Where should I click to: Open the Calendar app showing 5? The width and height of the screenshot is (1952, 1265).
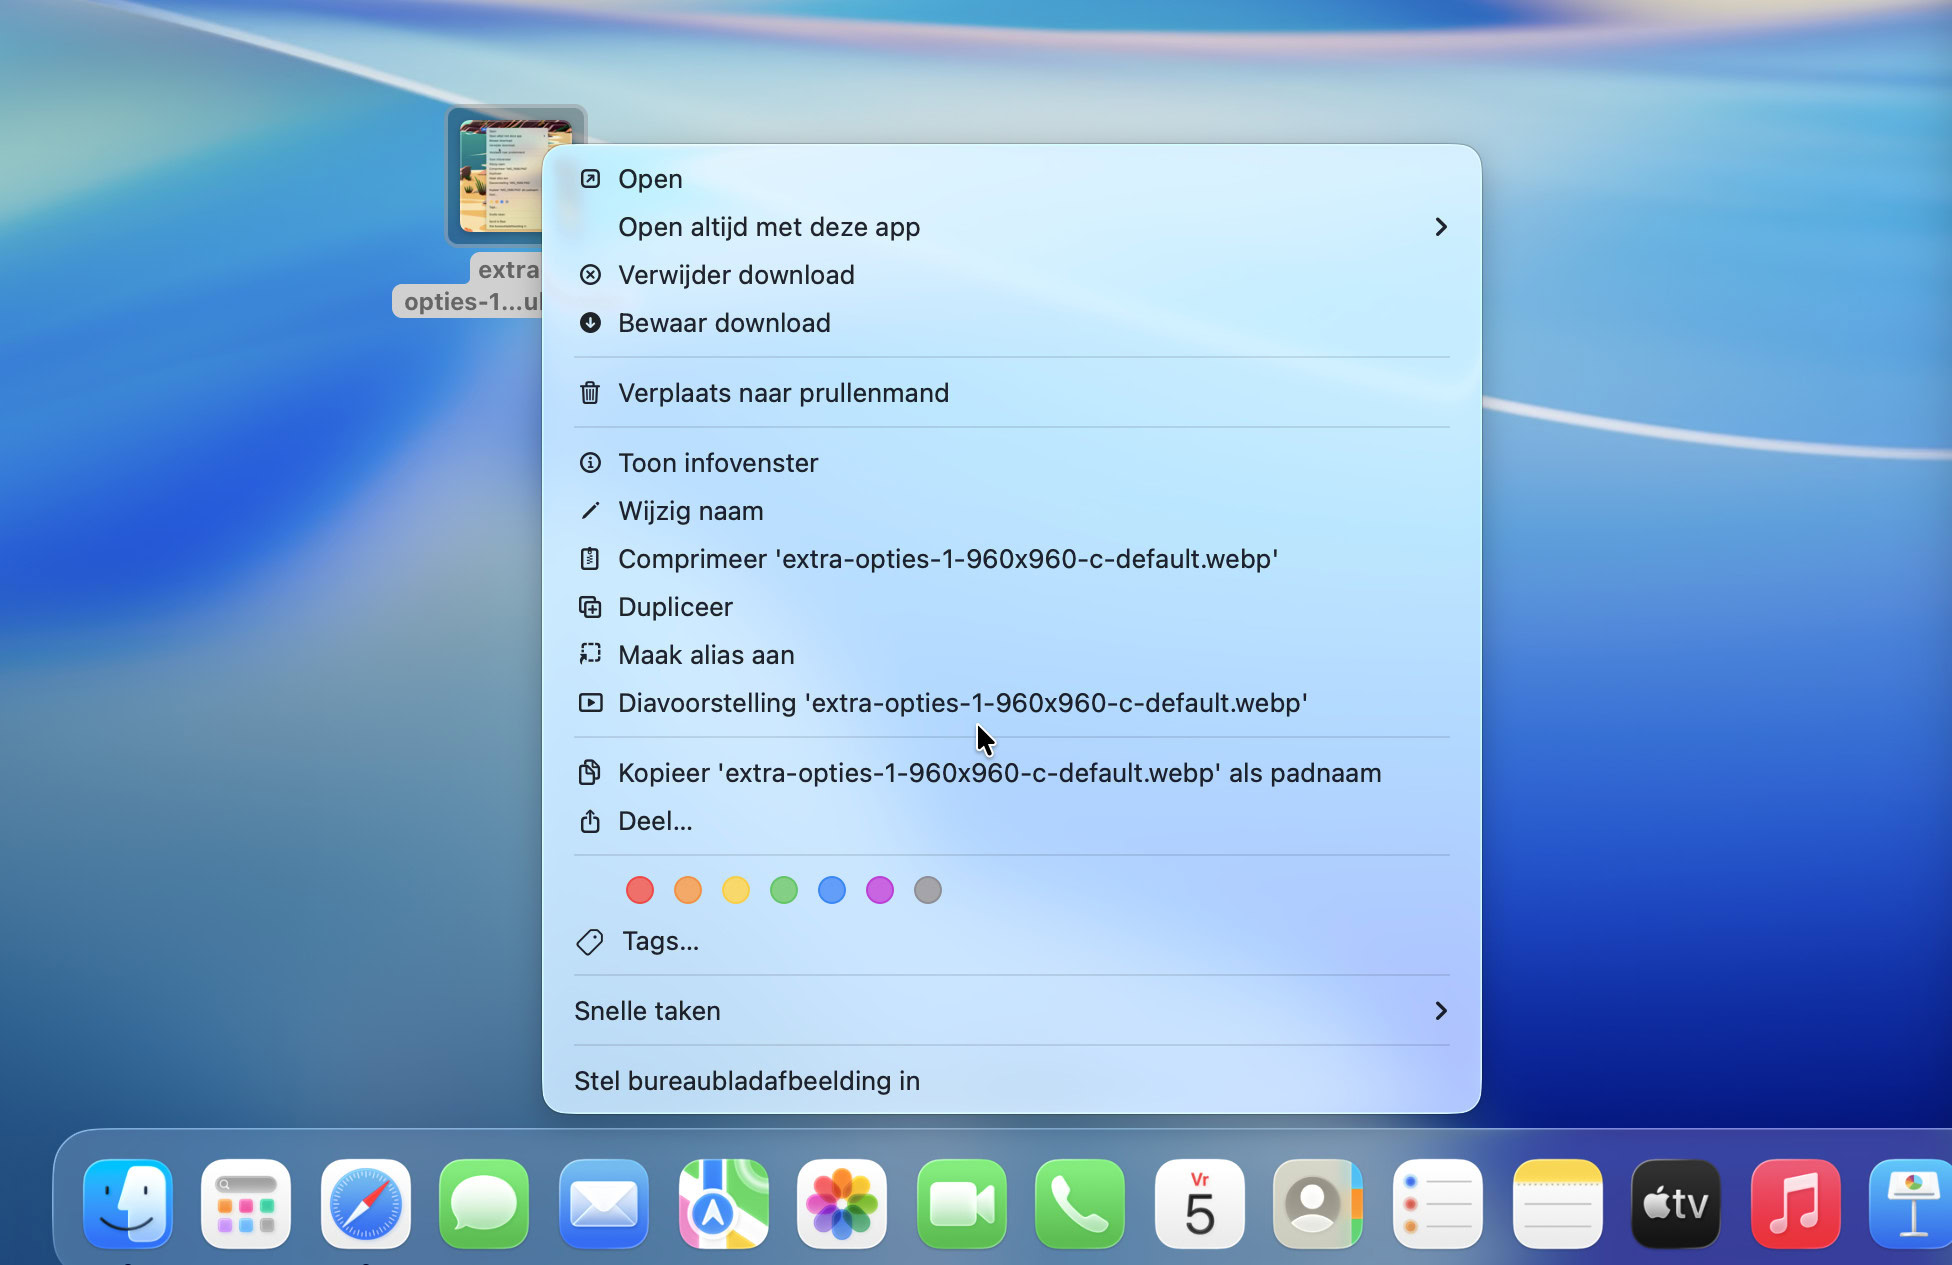tap(1199, 1203)
